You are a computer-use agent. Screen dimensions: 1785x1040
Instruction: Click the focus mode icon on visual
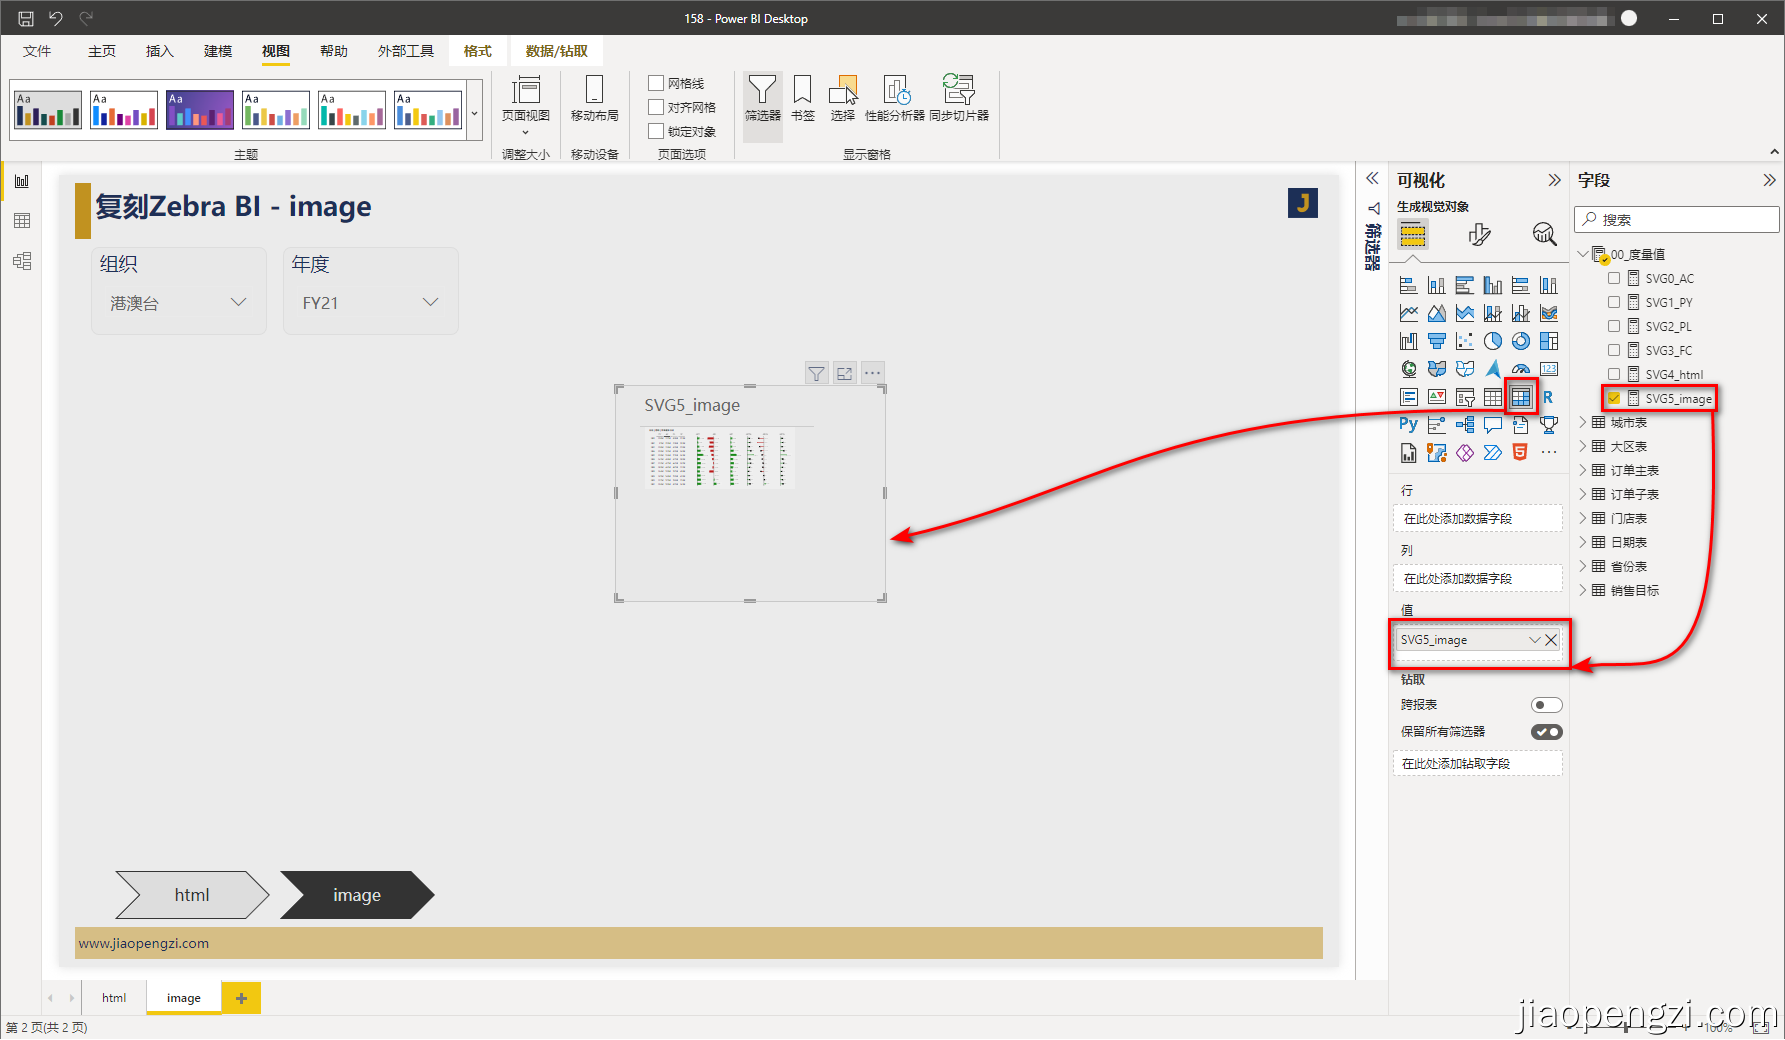tap(845, 373)
